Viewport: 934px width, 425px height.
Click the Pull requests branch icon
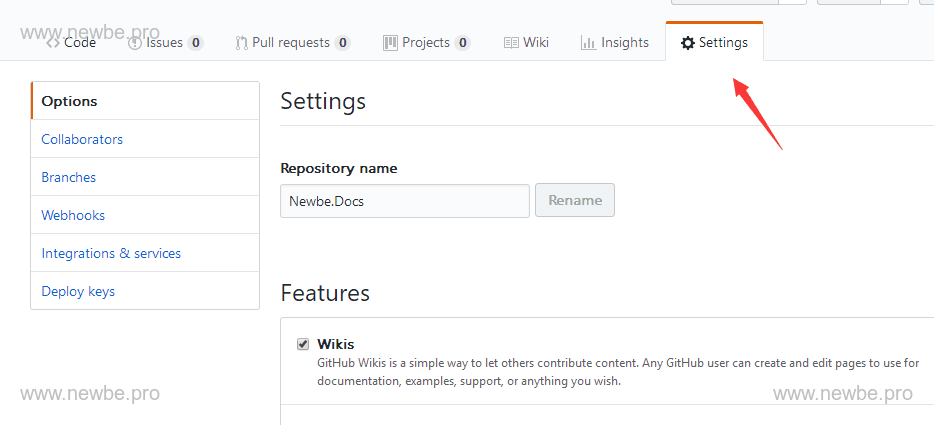(x=241, y=43)
